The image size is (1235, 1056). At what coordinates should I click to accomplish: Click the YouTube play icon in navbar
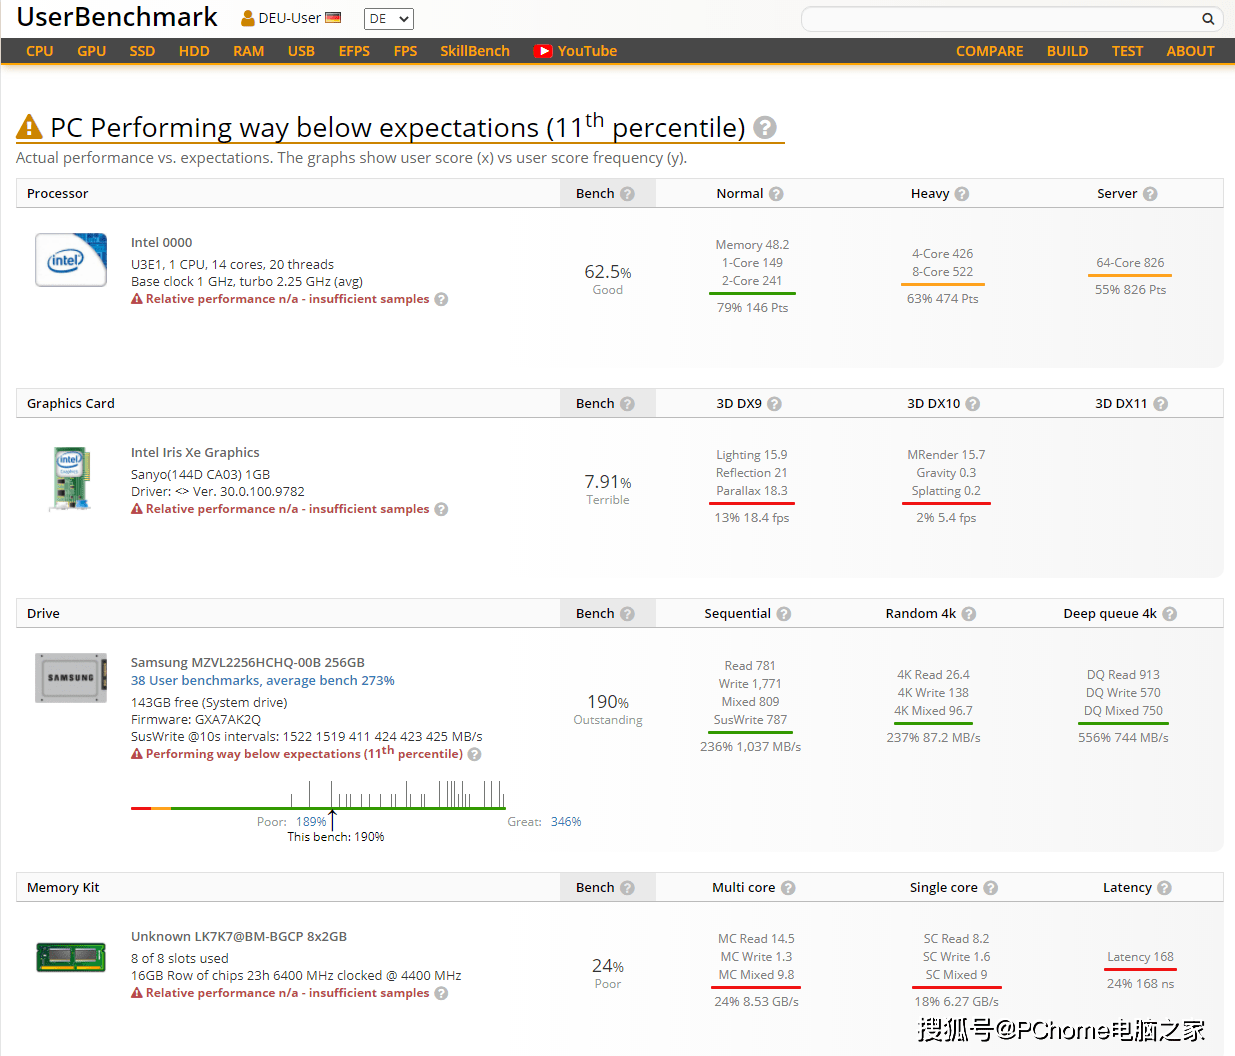coord(543,51)
